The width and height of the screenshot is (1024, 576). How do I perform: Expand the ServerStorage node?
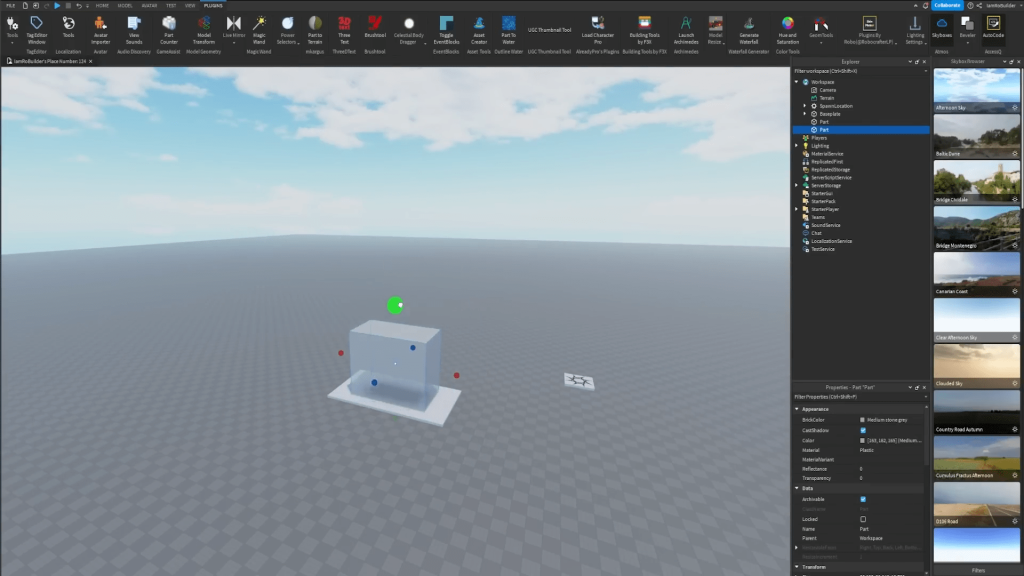(x=797, y=185)
